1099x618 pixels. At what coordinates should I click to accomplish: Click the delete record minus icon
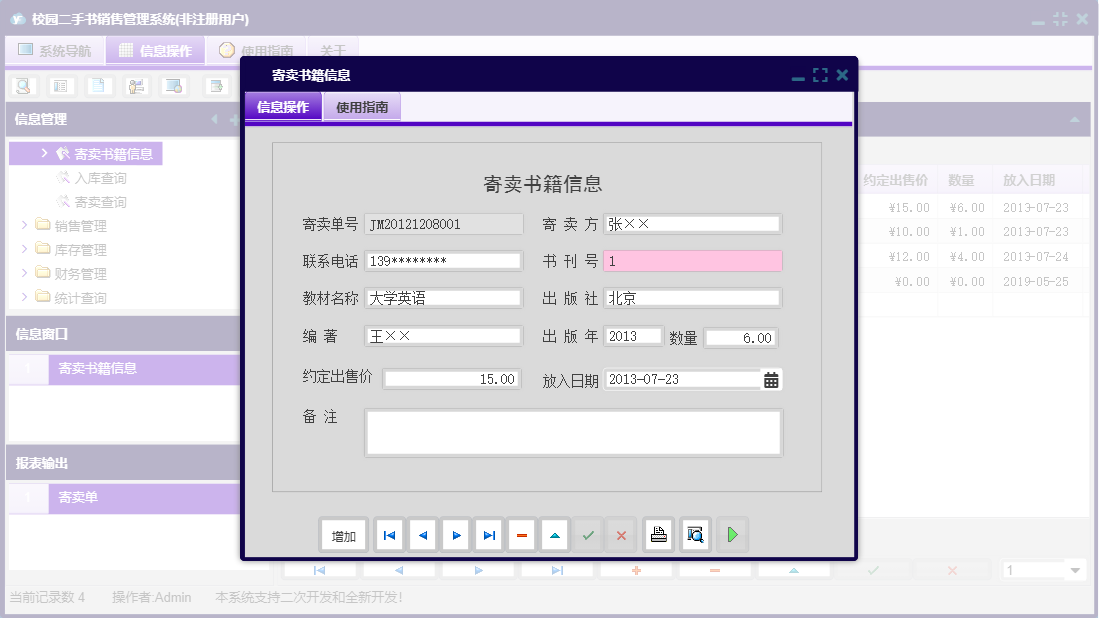pyautogui.click(x=522, y=534)
